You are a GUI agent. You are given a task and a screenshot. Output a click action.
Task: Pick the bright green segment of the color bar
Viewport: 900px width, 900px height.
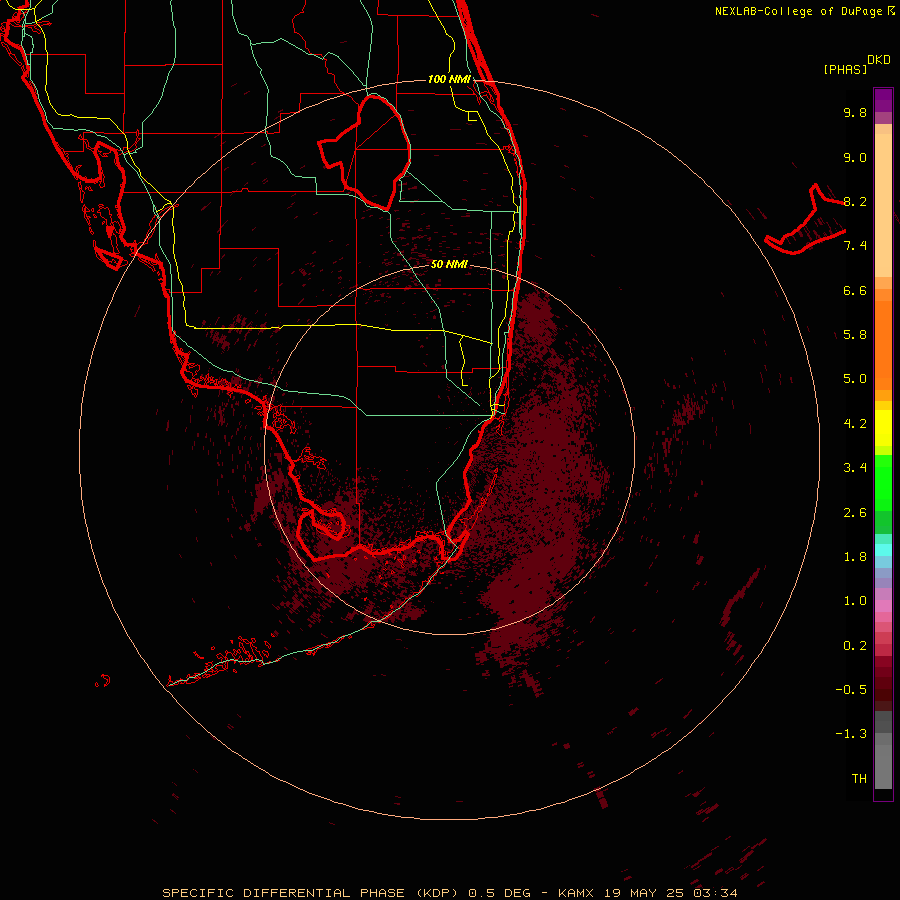883,483
